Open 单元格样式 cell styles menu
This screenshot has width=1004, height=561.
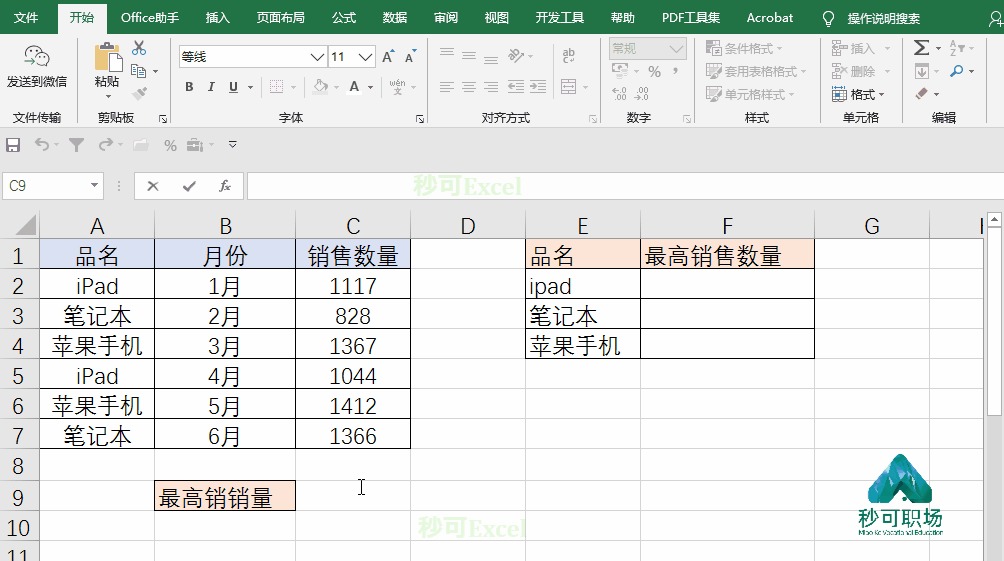pyautogui.click(x=750, y=94)
